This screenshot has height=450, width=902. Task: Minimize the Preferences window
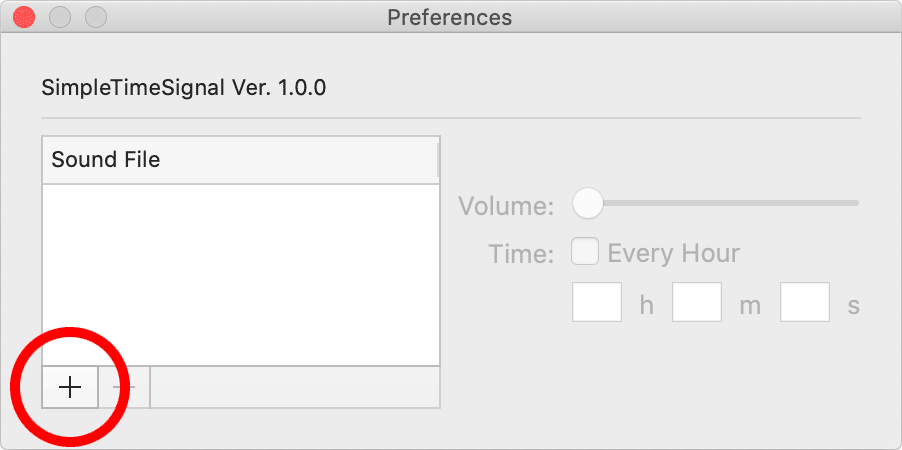60,17
